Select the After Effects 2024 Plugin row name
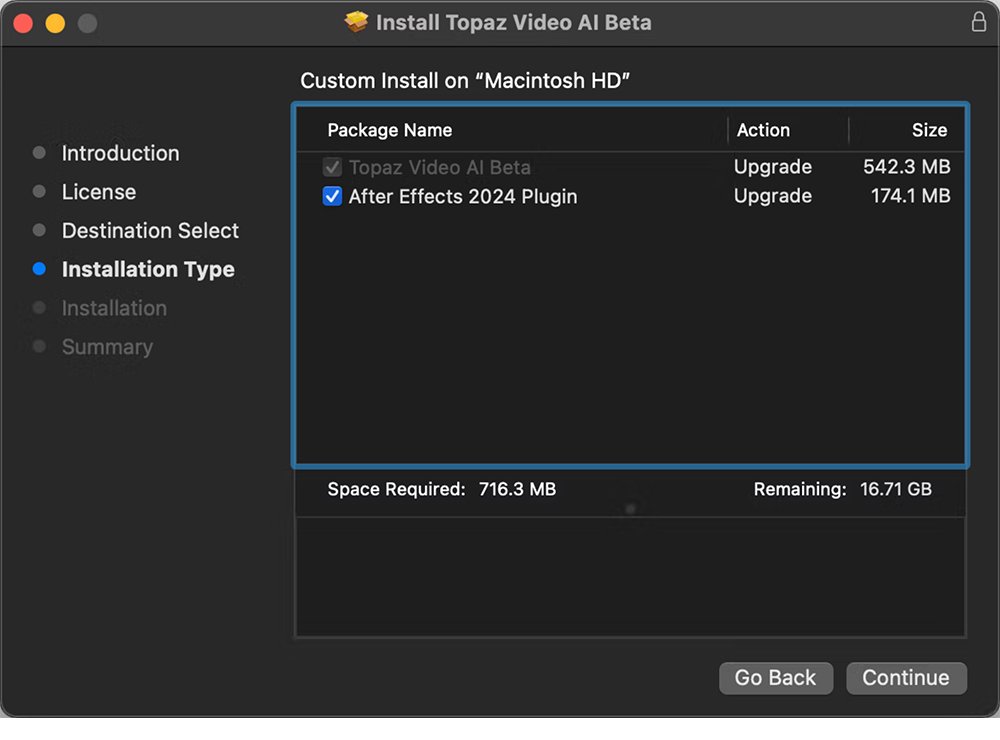1000x740 pixels. 463,196
